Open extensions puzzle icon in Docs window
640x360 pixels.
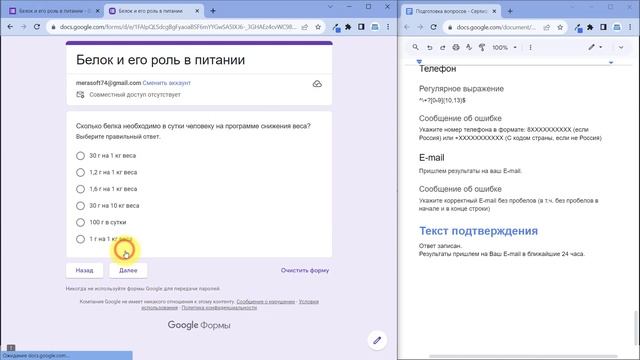click(590, 27)
